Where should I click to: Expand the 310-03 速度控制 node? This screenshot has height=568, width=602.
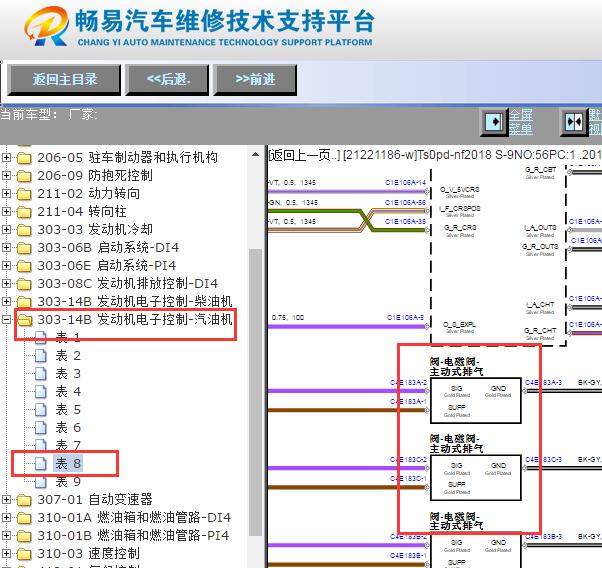point(6,553)
